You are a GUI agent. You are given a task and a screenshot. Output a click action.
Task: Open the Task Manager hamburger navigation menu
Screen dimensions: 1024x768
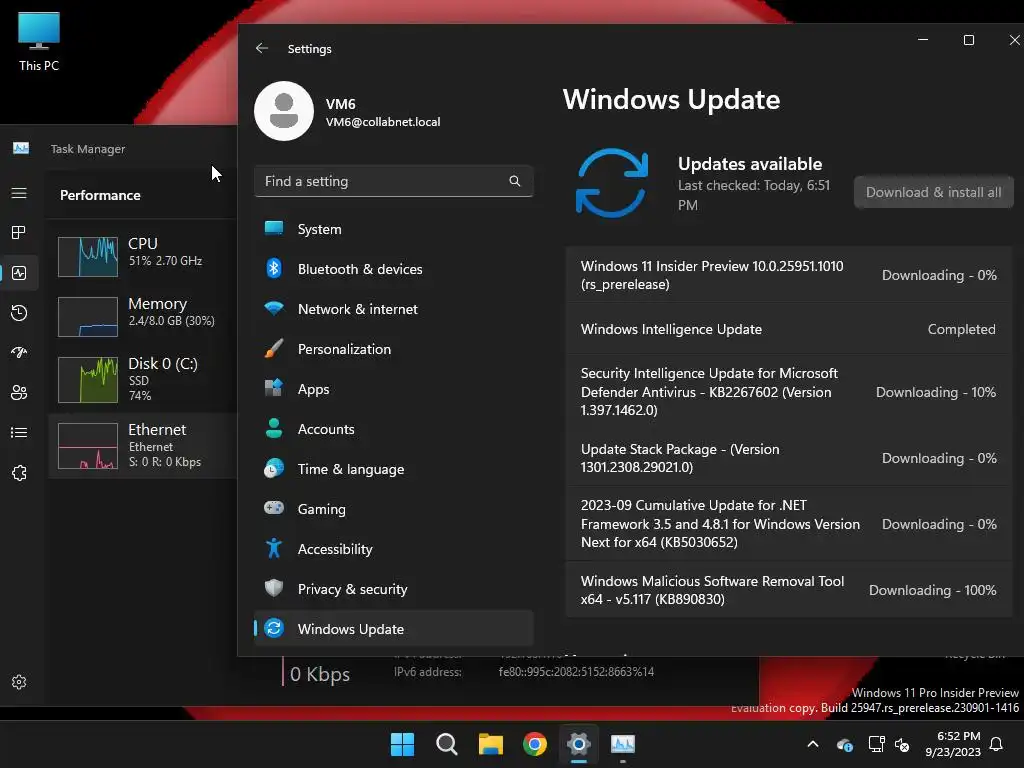pos(19,193)
